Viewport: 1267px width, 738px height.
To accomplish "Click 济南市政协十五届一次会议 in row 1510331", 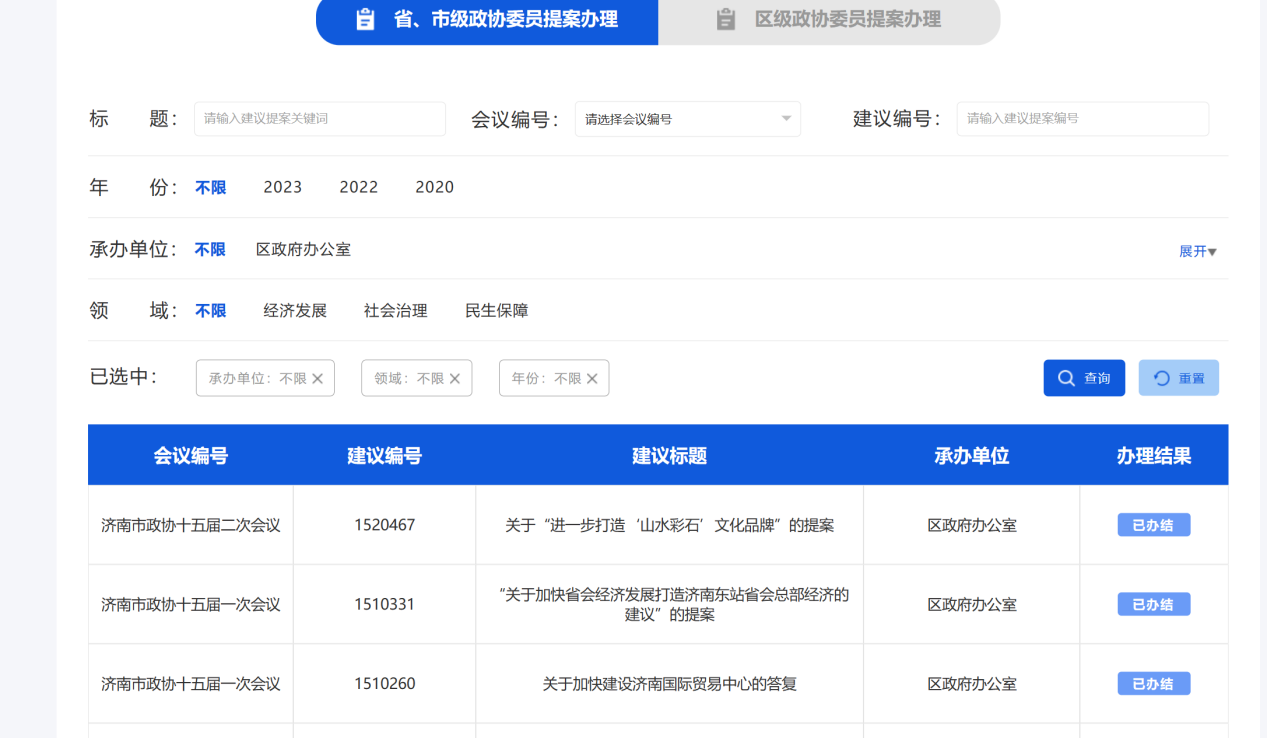I will [191, 605].
